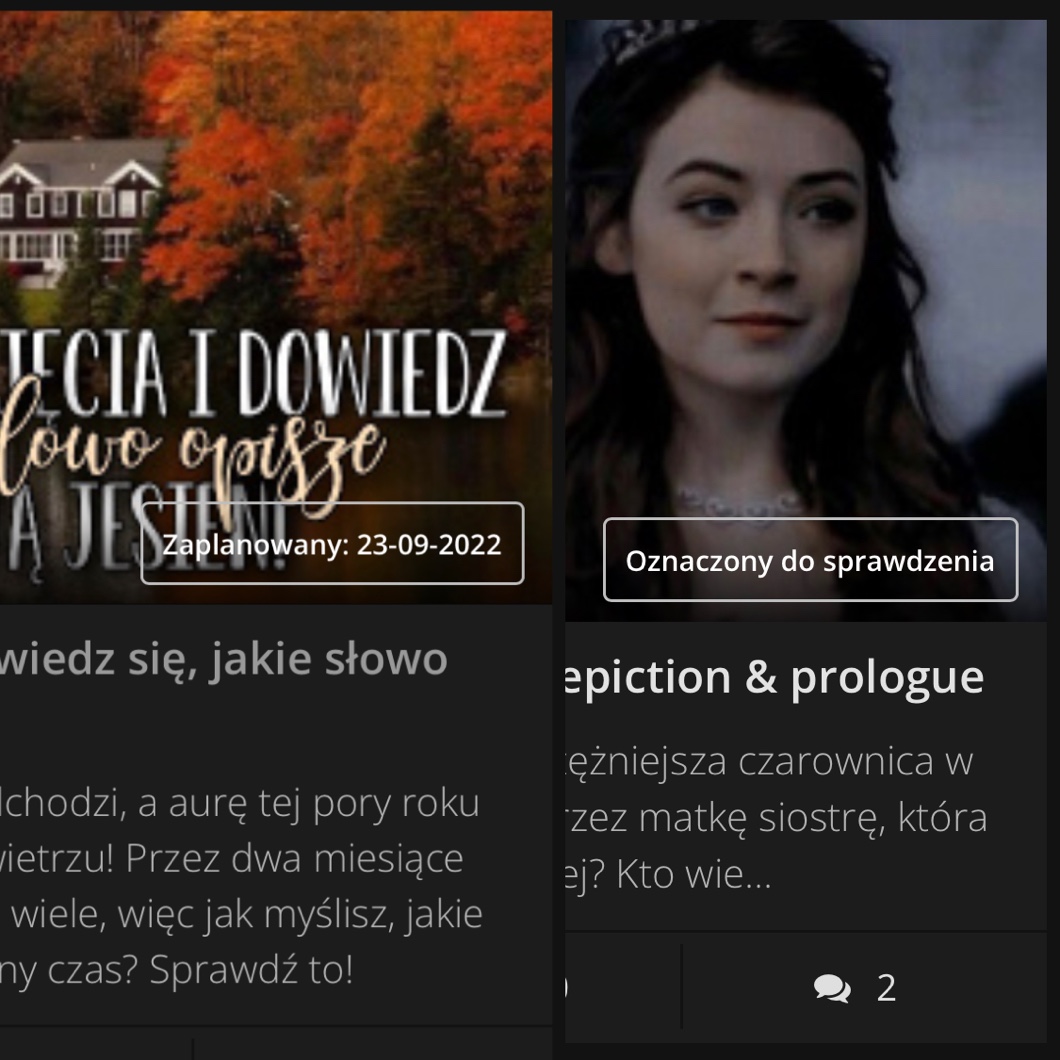Open the 'epiction & prologue' title
The width and height of the screenshot is (1060, 1060).
point(775,677)
